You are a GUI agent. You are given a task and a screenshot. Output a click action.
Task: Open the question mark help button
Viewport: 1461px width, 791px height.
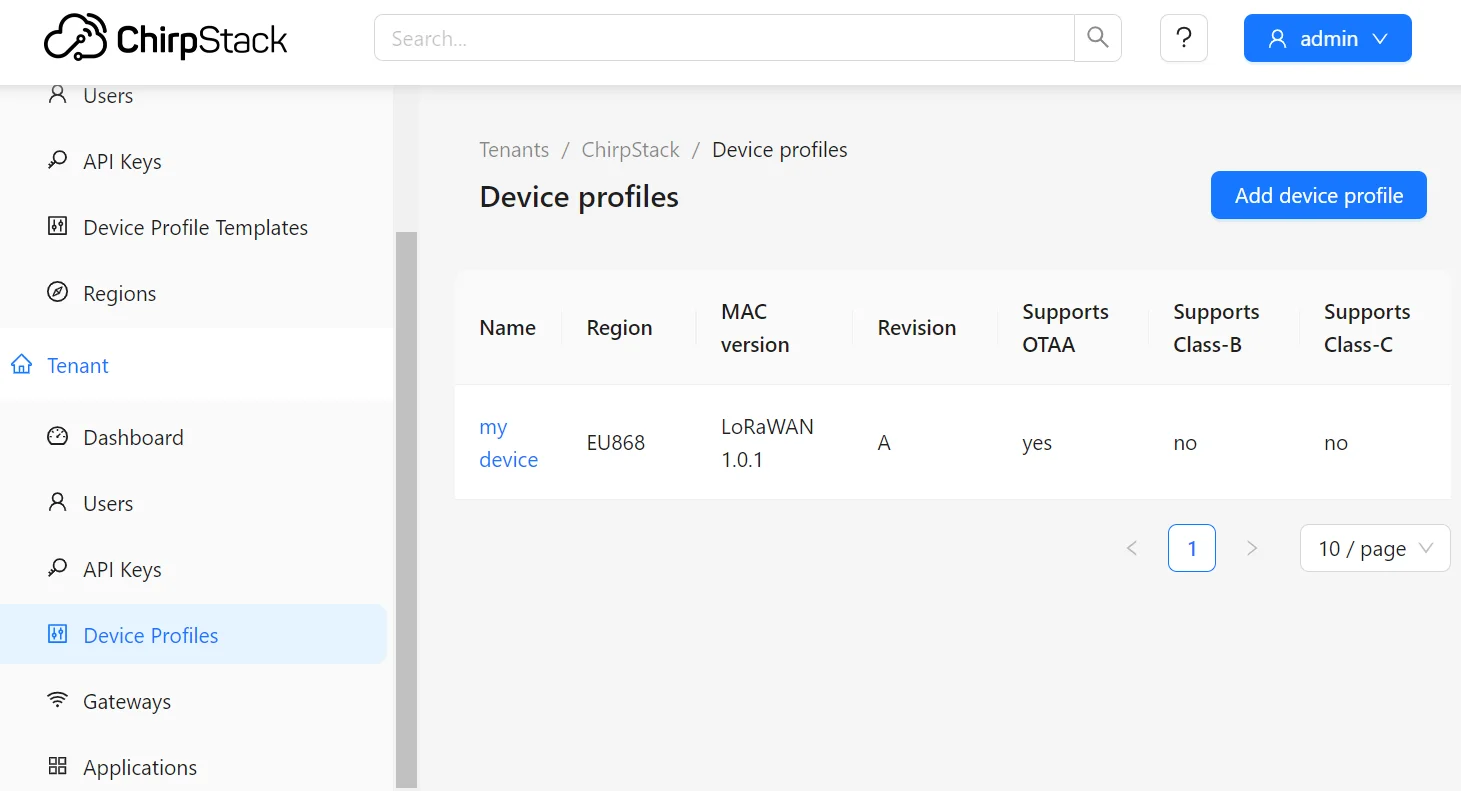[x=1184, y=38]
